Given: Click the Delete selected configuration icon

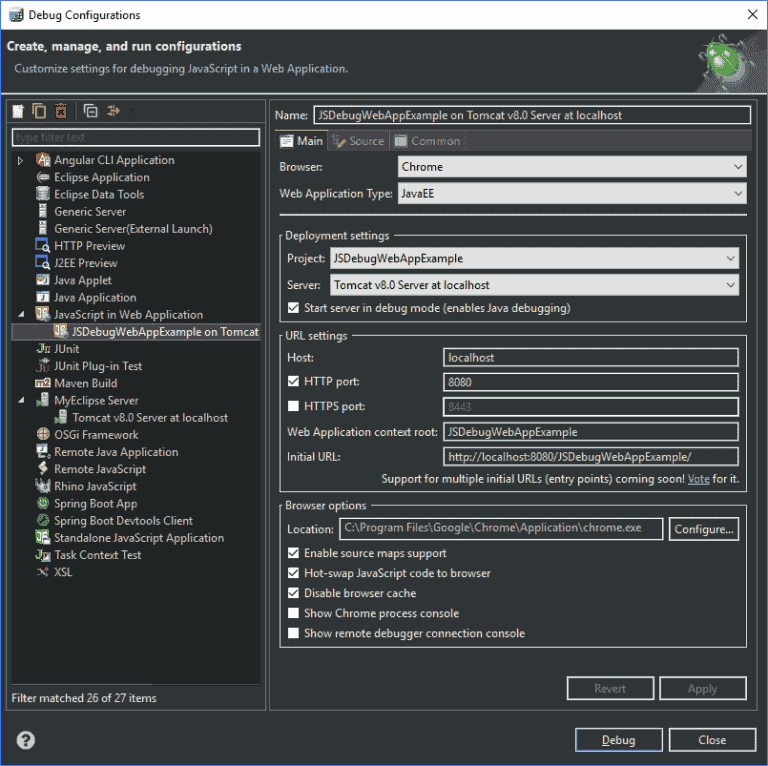Looking at the screenshot, I should pyautogui.click(x=61, y=111).
